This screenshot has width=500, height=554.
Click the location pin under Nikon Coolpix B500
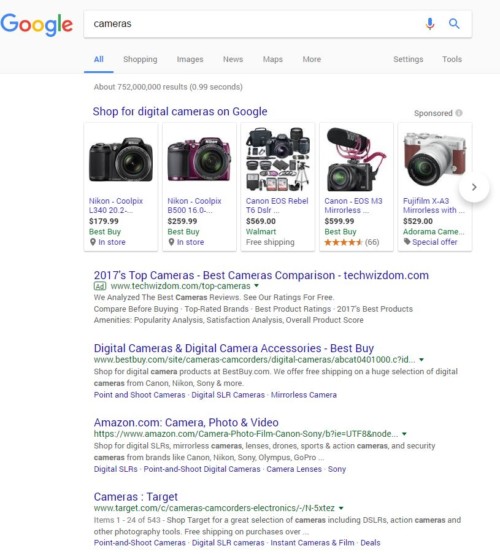171,242
